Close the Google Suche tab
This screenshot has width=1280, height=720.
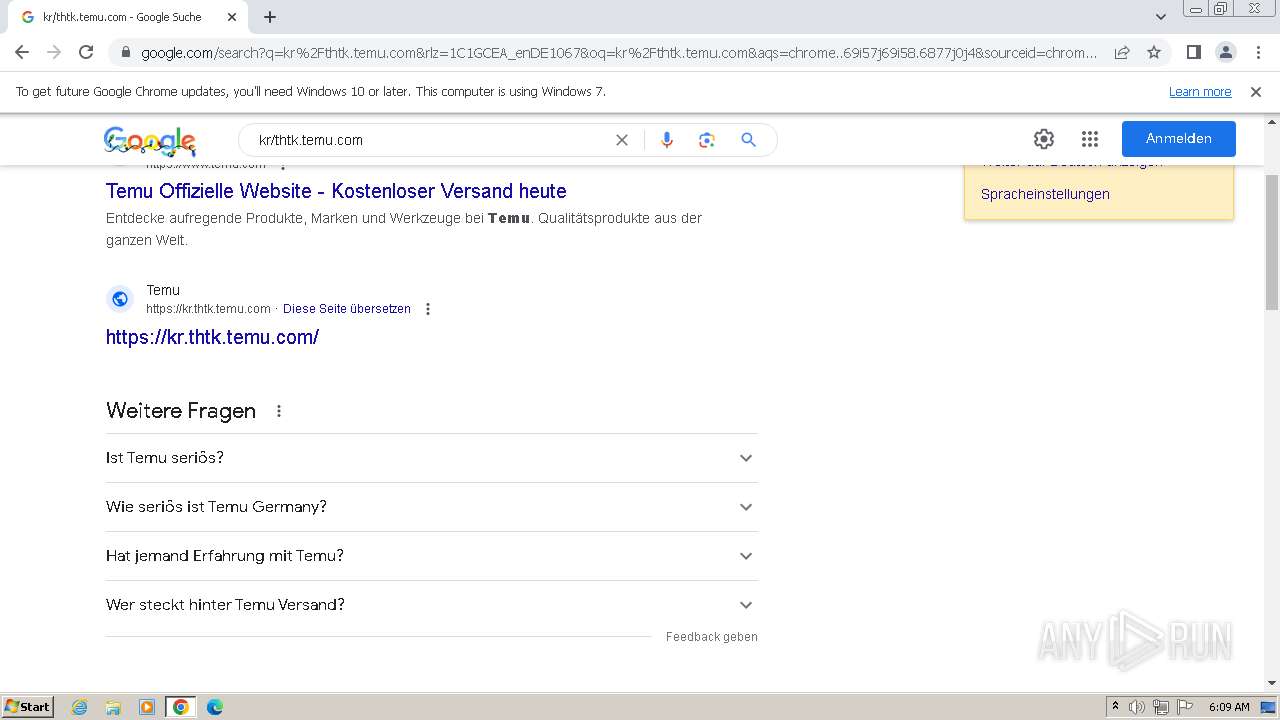coord(232,17)
